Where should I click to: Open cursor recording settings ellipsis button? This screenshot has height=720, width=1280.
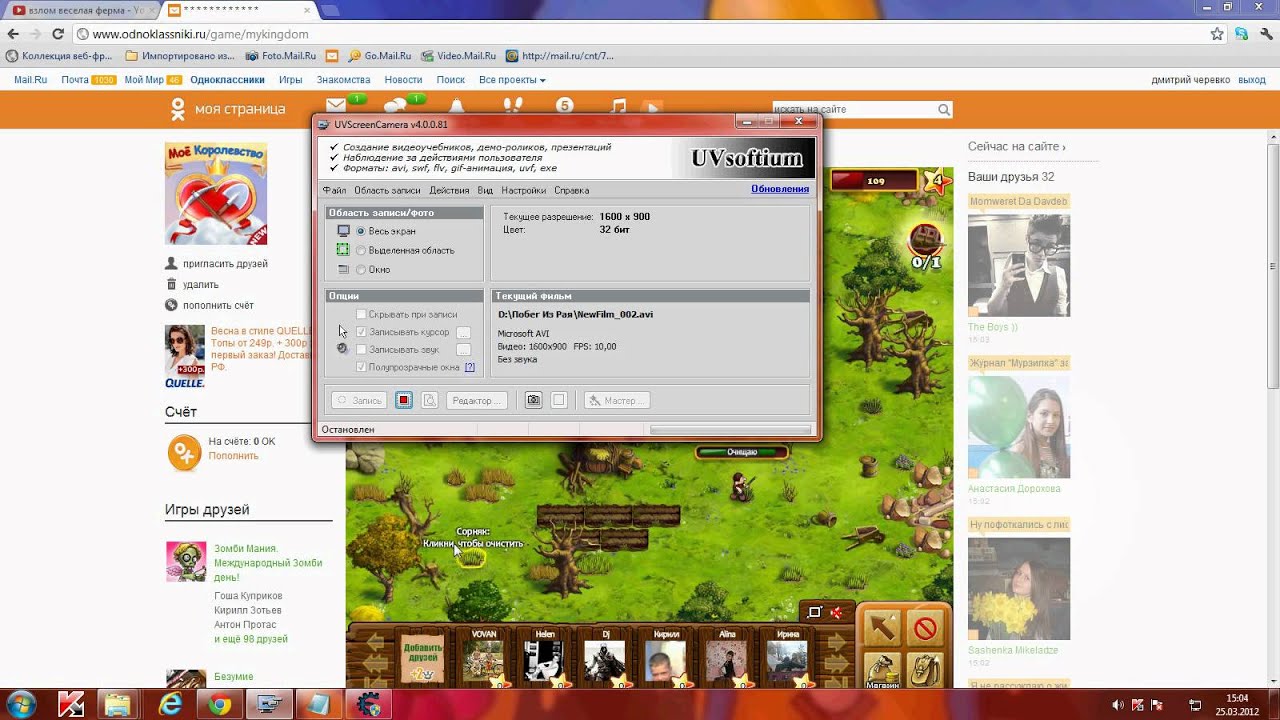point(464,332)
